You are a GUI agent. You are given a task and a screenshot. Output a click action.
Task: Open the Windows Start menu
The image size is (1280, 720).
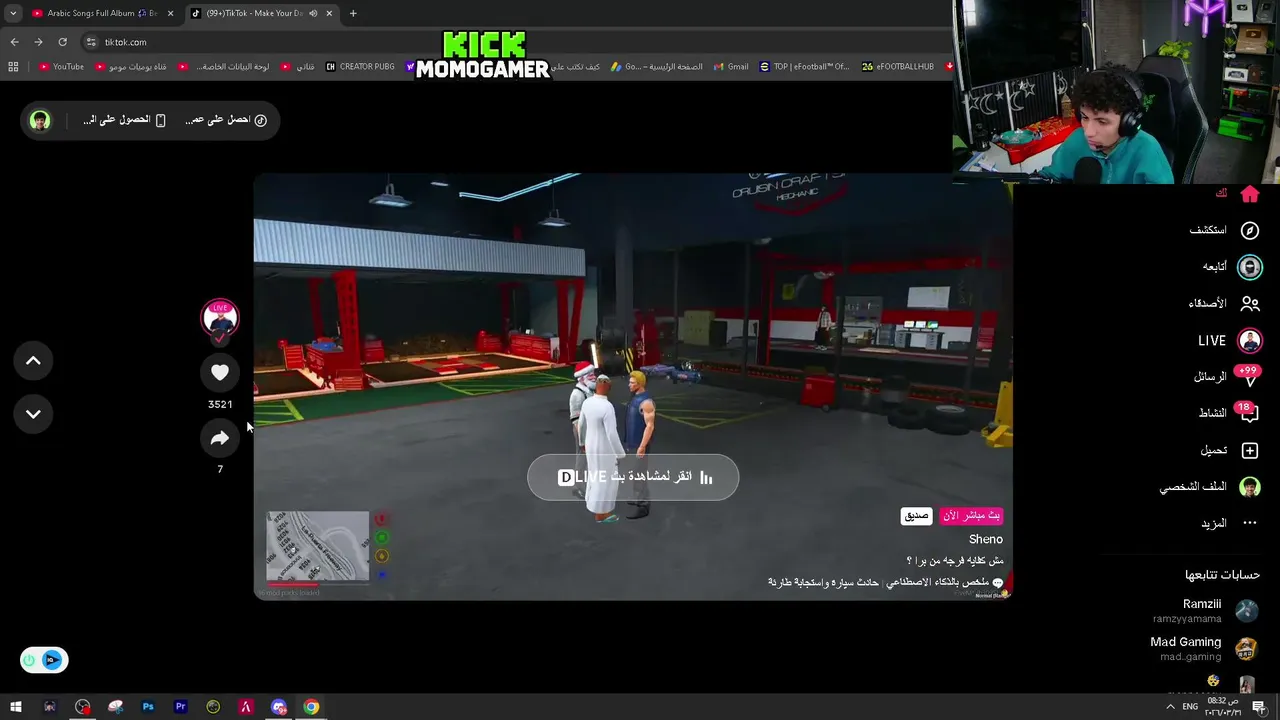pyautogui.click(x=16, y=707)
